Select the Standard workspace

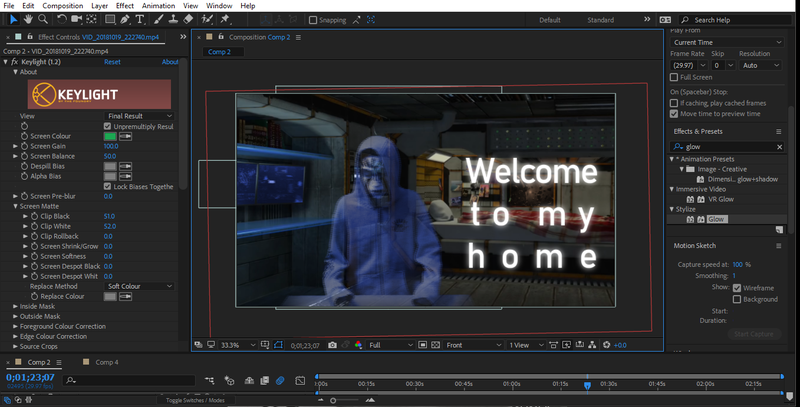(601, 20)
